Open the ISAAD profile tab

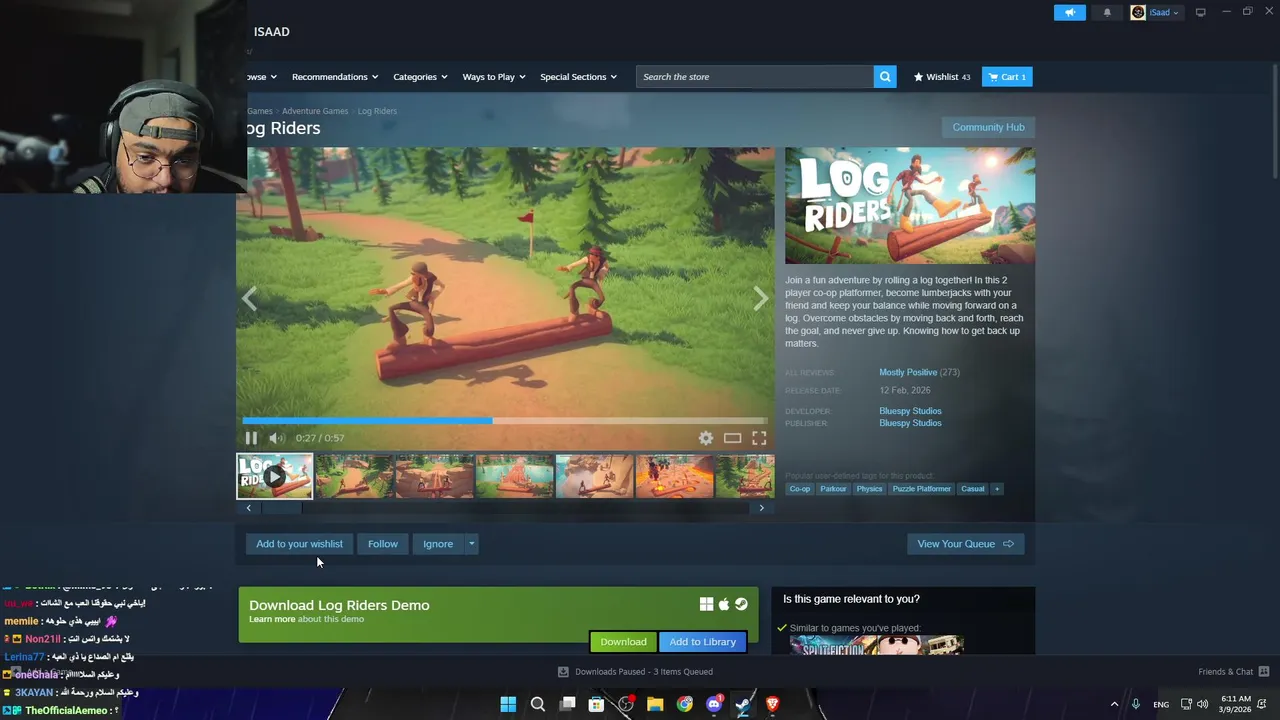(x=271, y=32)
